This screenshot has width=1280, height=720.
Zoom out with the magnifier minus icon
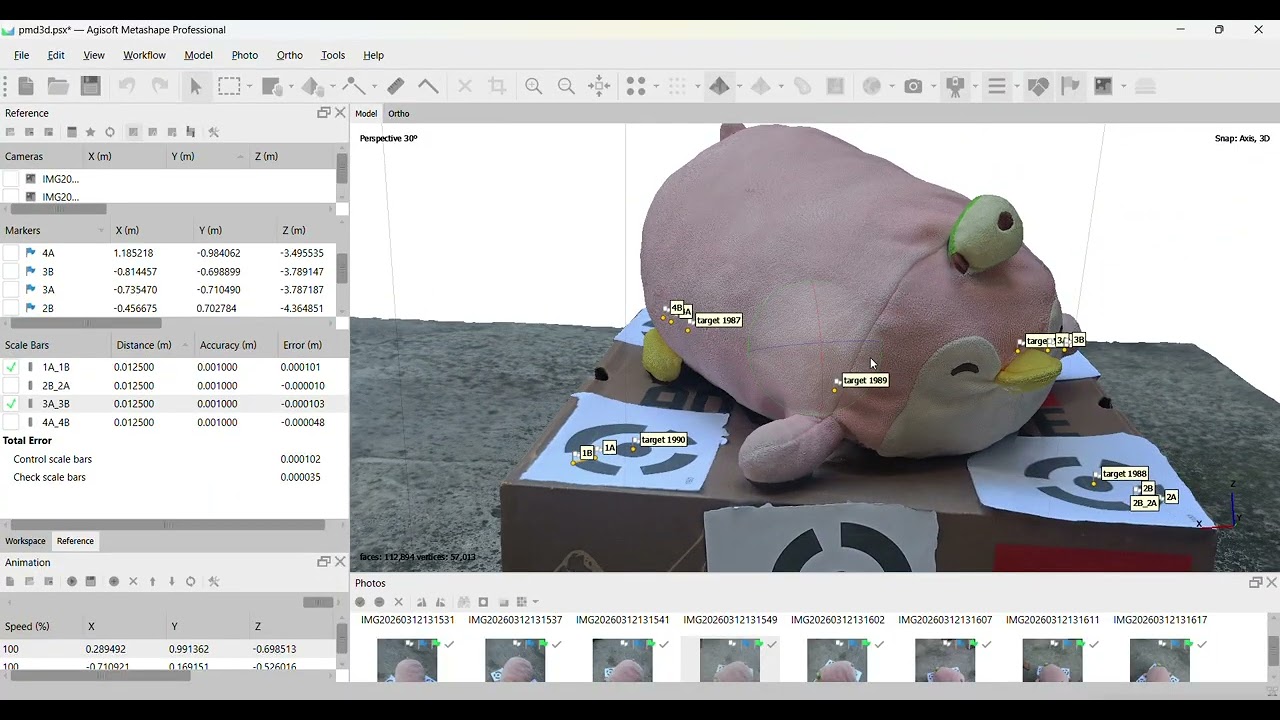coord(566,86)
